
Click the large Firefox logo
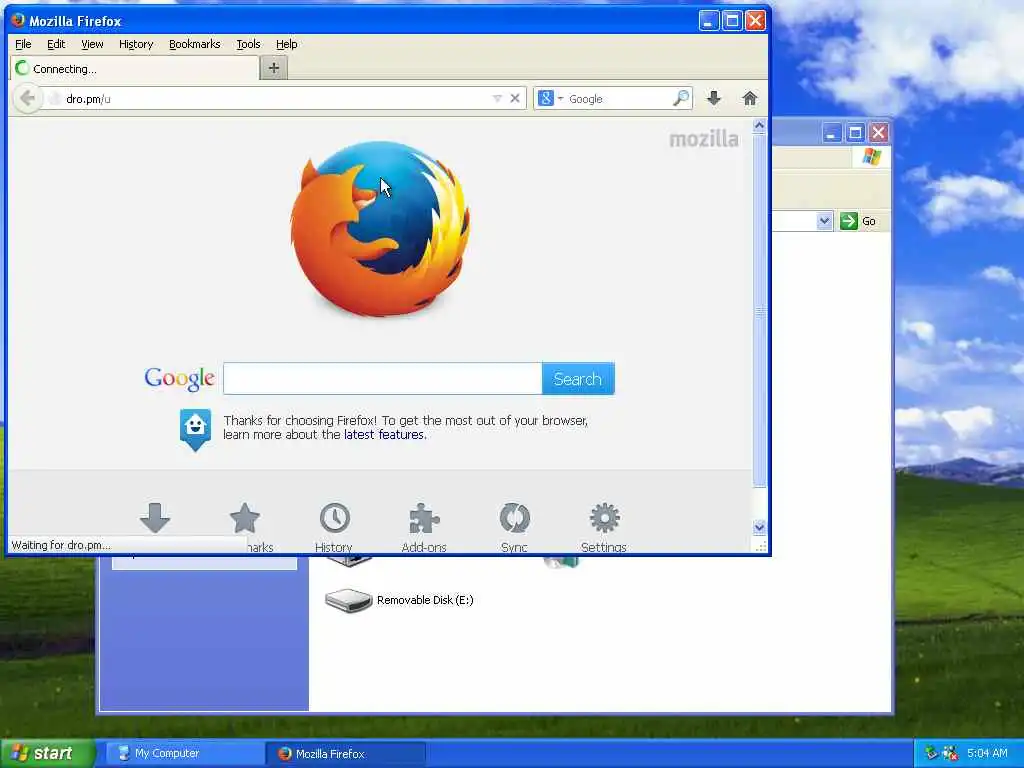[x=379, y=229]
